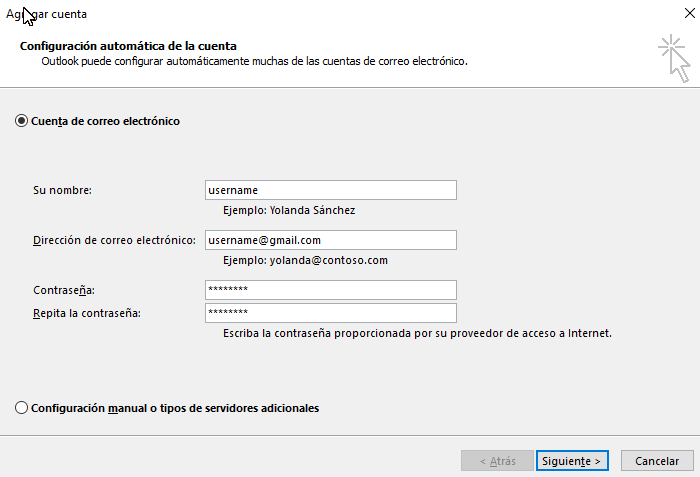Click the Dirección de correo electrónico label
700x477 pixels.
(114, 240)
